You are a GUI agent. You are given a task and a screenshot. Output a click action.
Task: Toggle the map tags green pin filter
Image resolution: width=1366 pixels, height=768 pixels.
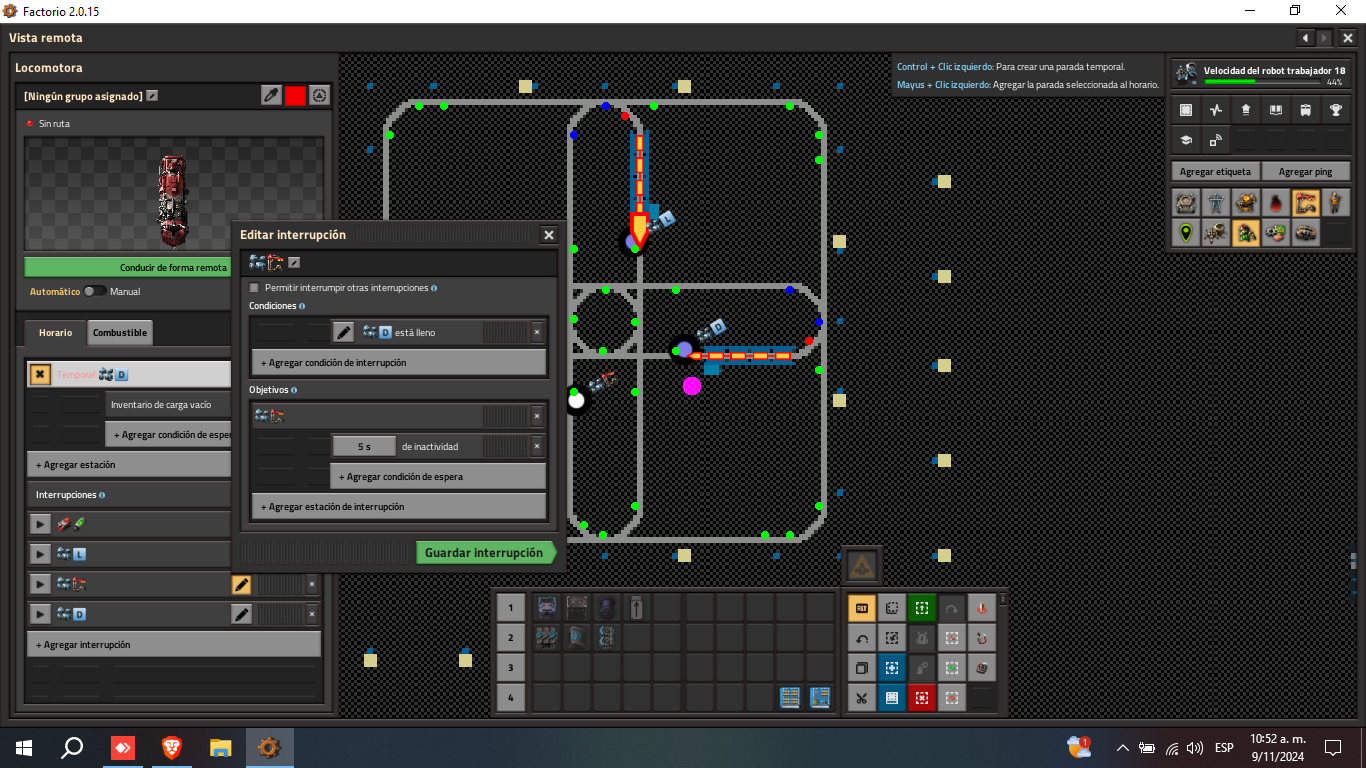click(x=1186, y=234)
